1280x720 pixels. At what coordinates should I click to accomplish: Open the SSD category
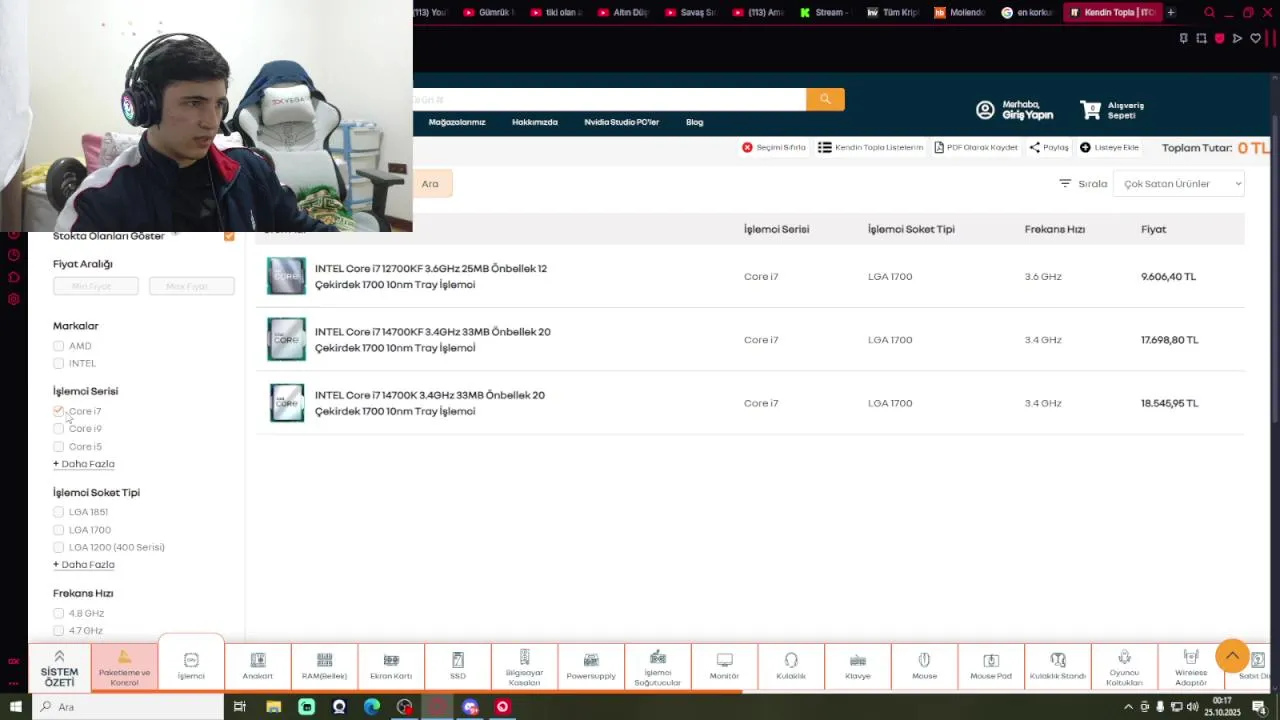(458, 666)
